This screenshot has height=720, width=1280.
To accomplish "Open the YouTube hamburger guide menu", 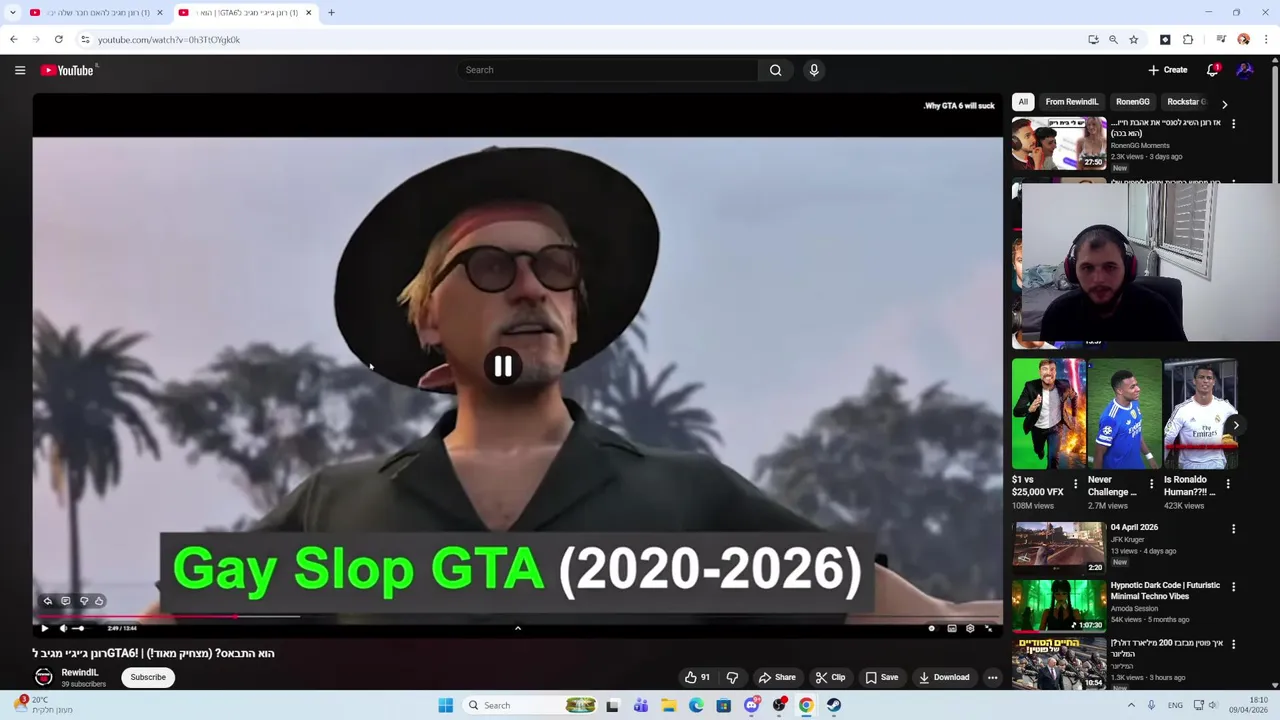I will coord(20,70).
